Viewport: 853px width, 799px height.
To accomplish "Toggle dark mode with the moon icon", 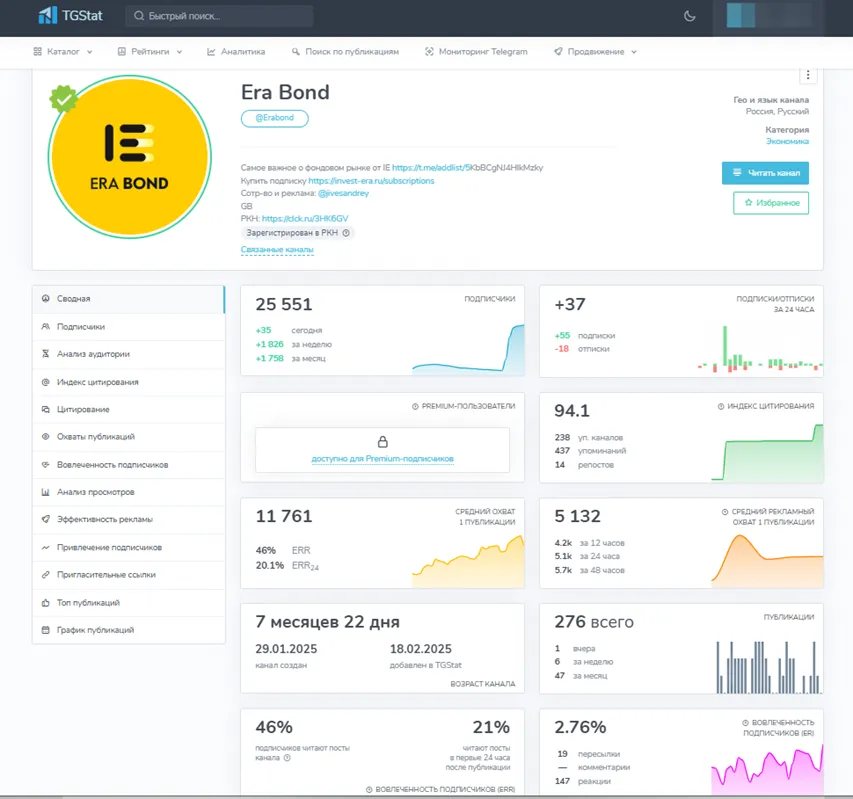I will click(x=689, y=16).
